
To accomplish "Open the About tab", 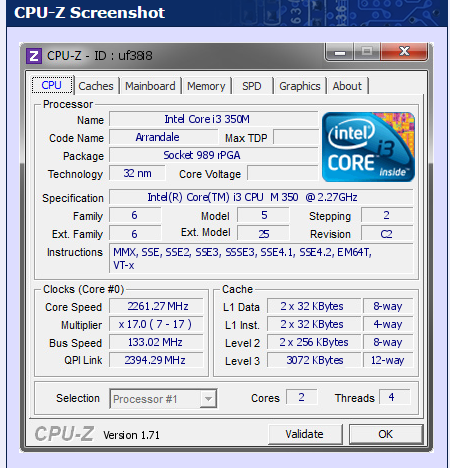I will tap(347, 86).
